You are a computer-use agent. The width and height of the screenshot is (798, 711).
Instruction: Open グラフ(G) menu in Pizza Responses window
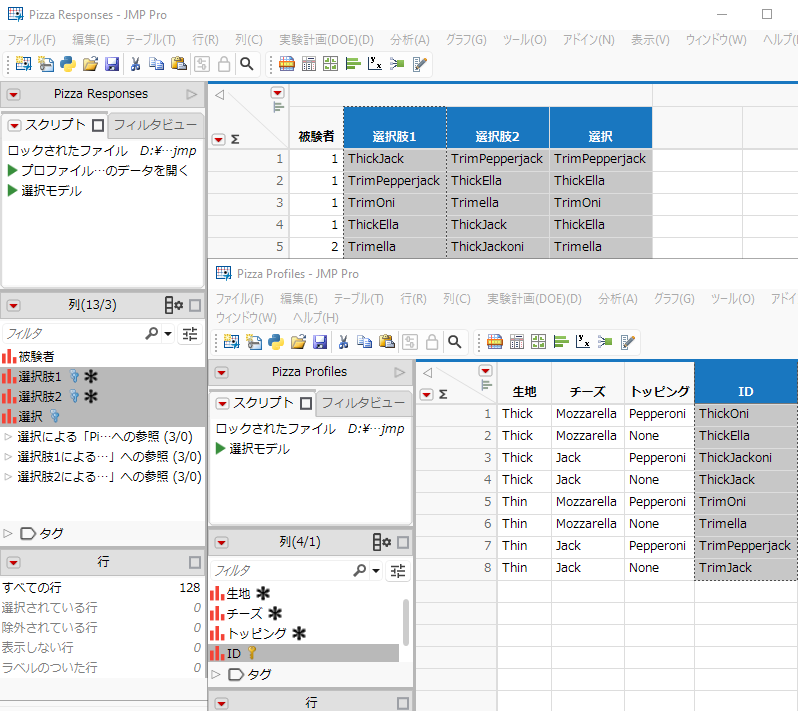[x=466, y=40]
